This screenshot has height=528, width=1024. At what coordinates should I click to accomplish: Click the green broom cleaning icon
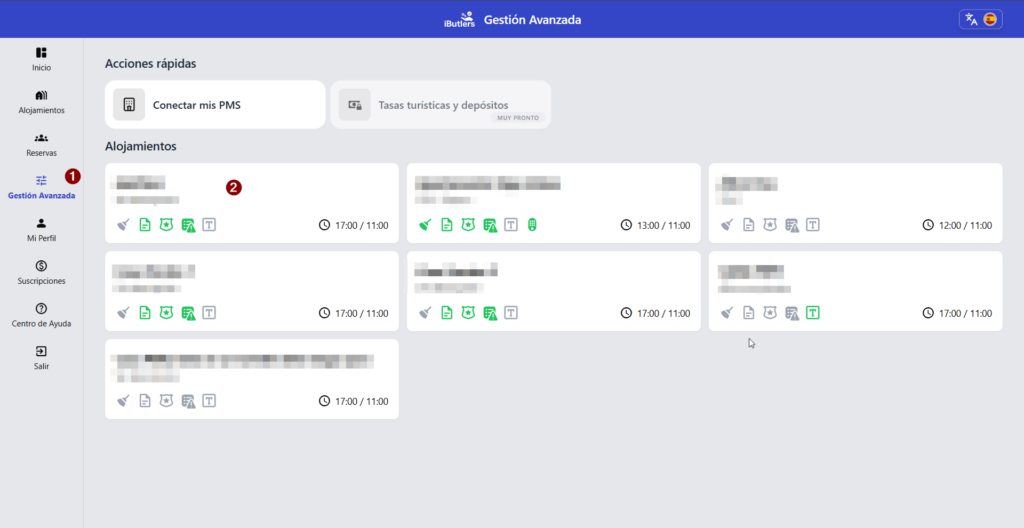pos(425,225)
